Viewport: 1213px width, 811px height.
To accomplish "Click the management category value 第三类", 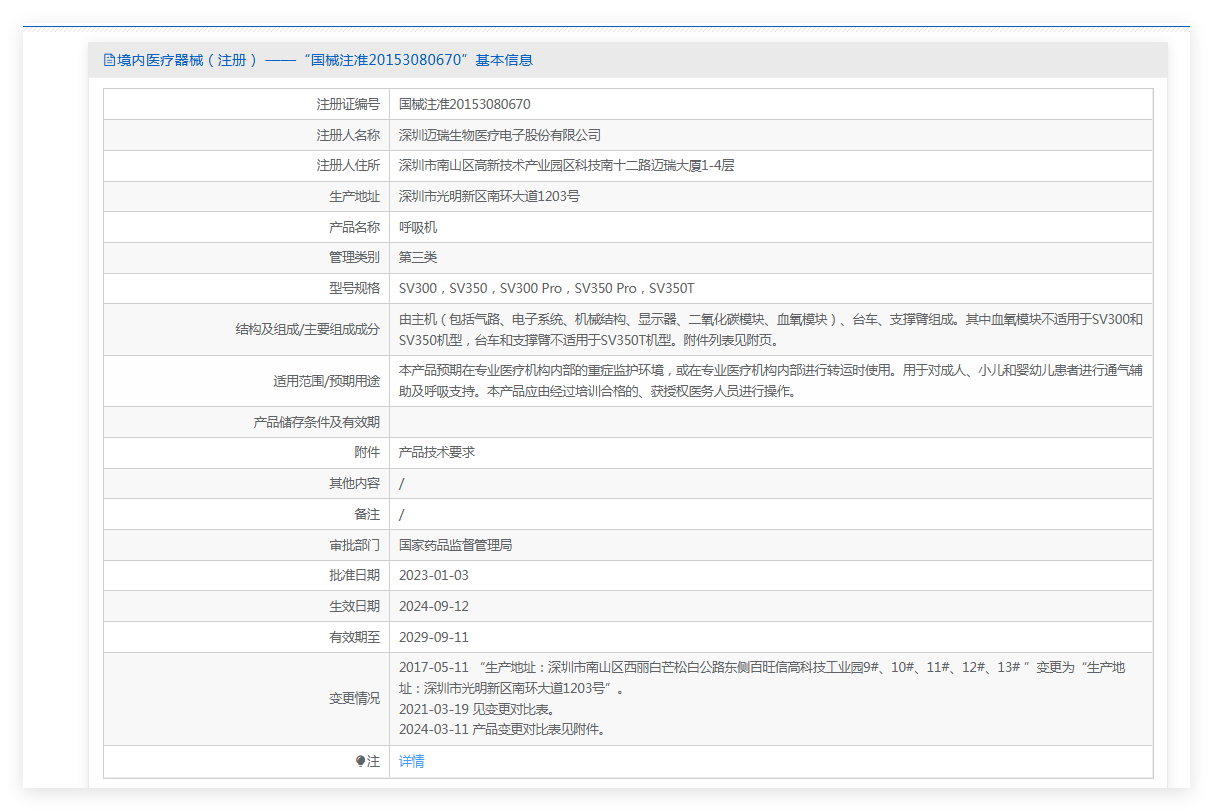I will tap(417, 258).
